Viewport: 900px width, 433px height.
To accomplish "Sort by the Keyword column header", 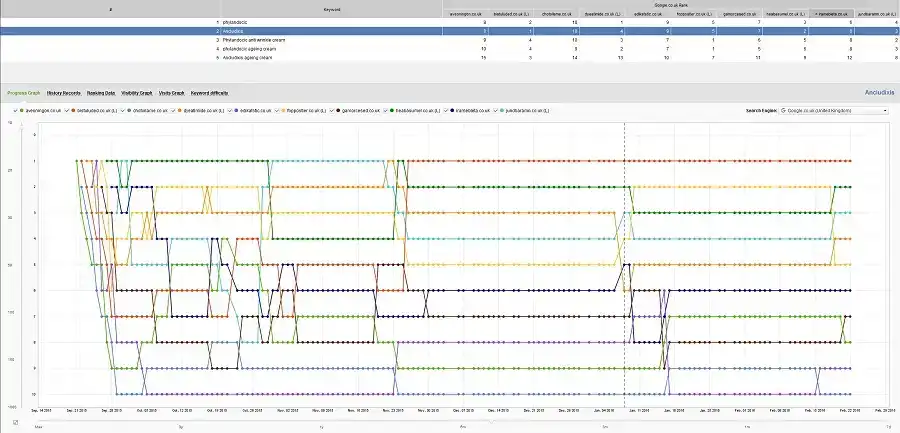I will [332, 9].
